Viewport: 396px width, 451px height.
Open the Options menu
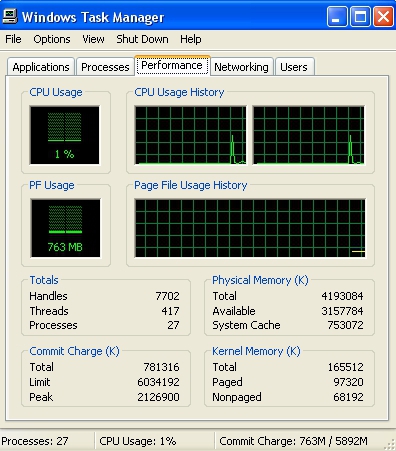52,39
